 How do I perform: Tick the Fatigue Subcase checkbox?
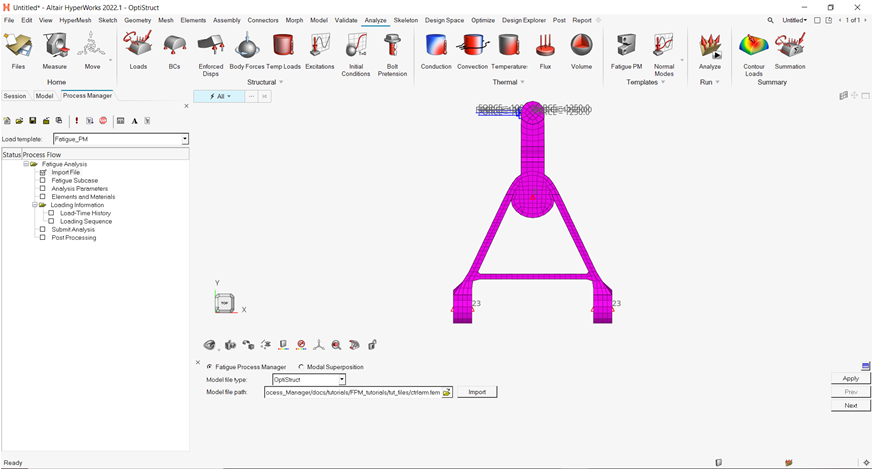tap(43, 180)
